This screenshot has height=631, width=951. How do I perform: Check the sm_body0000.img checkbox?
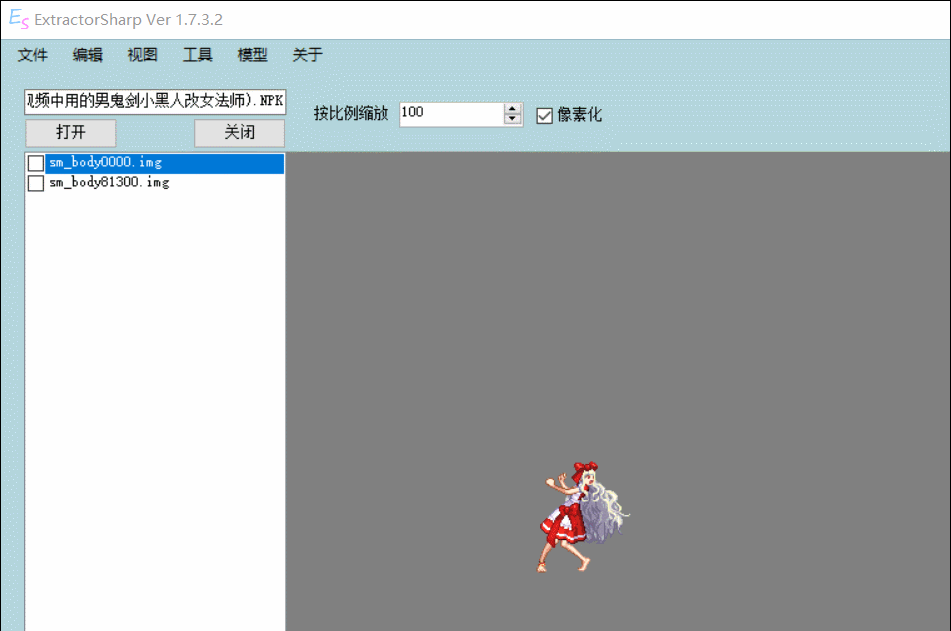(35, 162)
